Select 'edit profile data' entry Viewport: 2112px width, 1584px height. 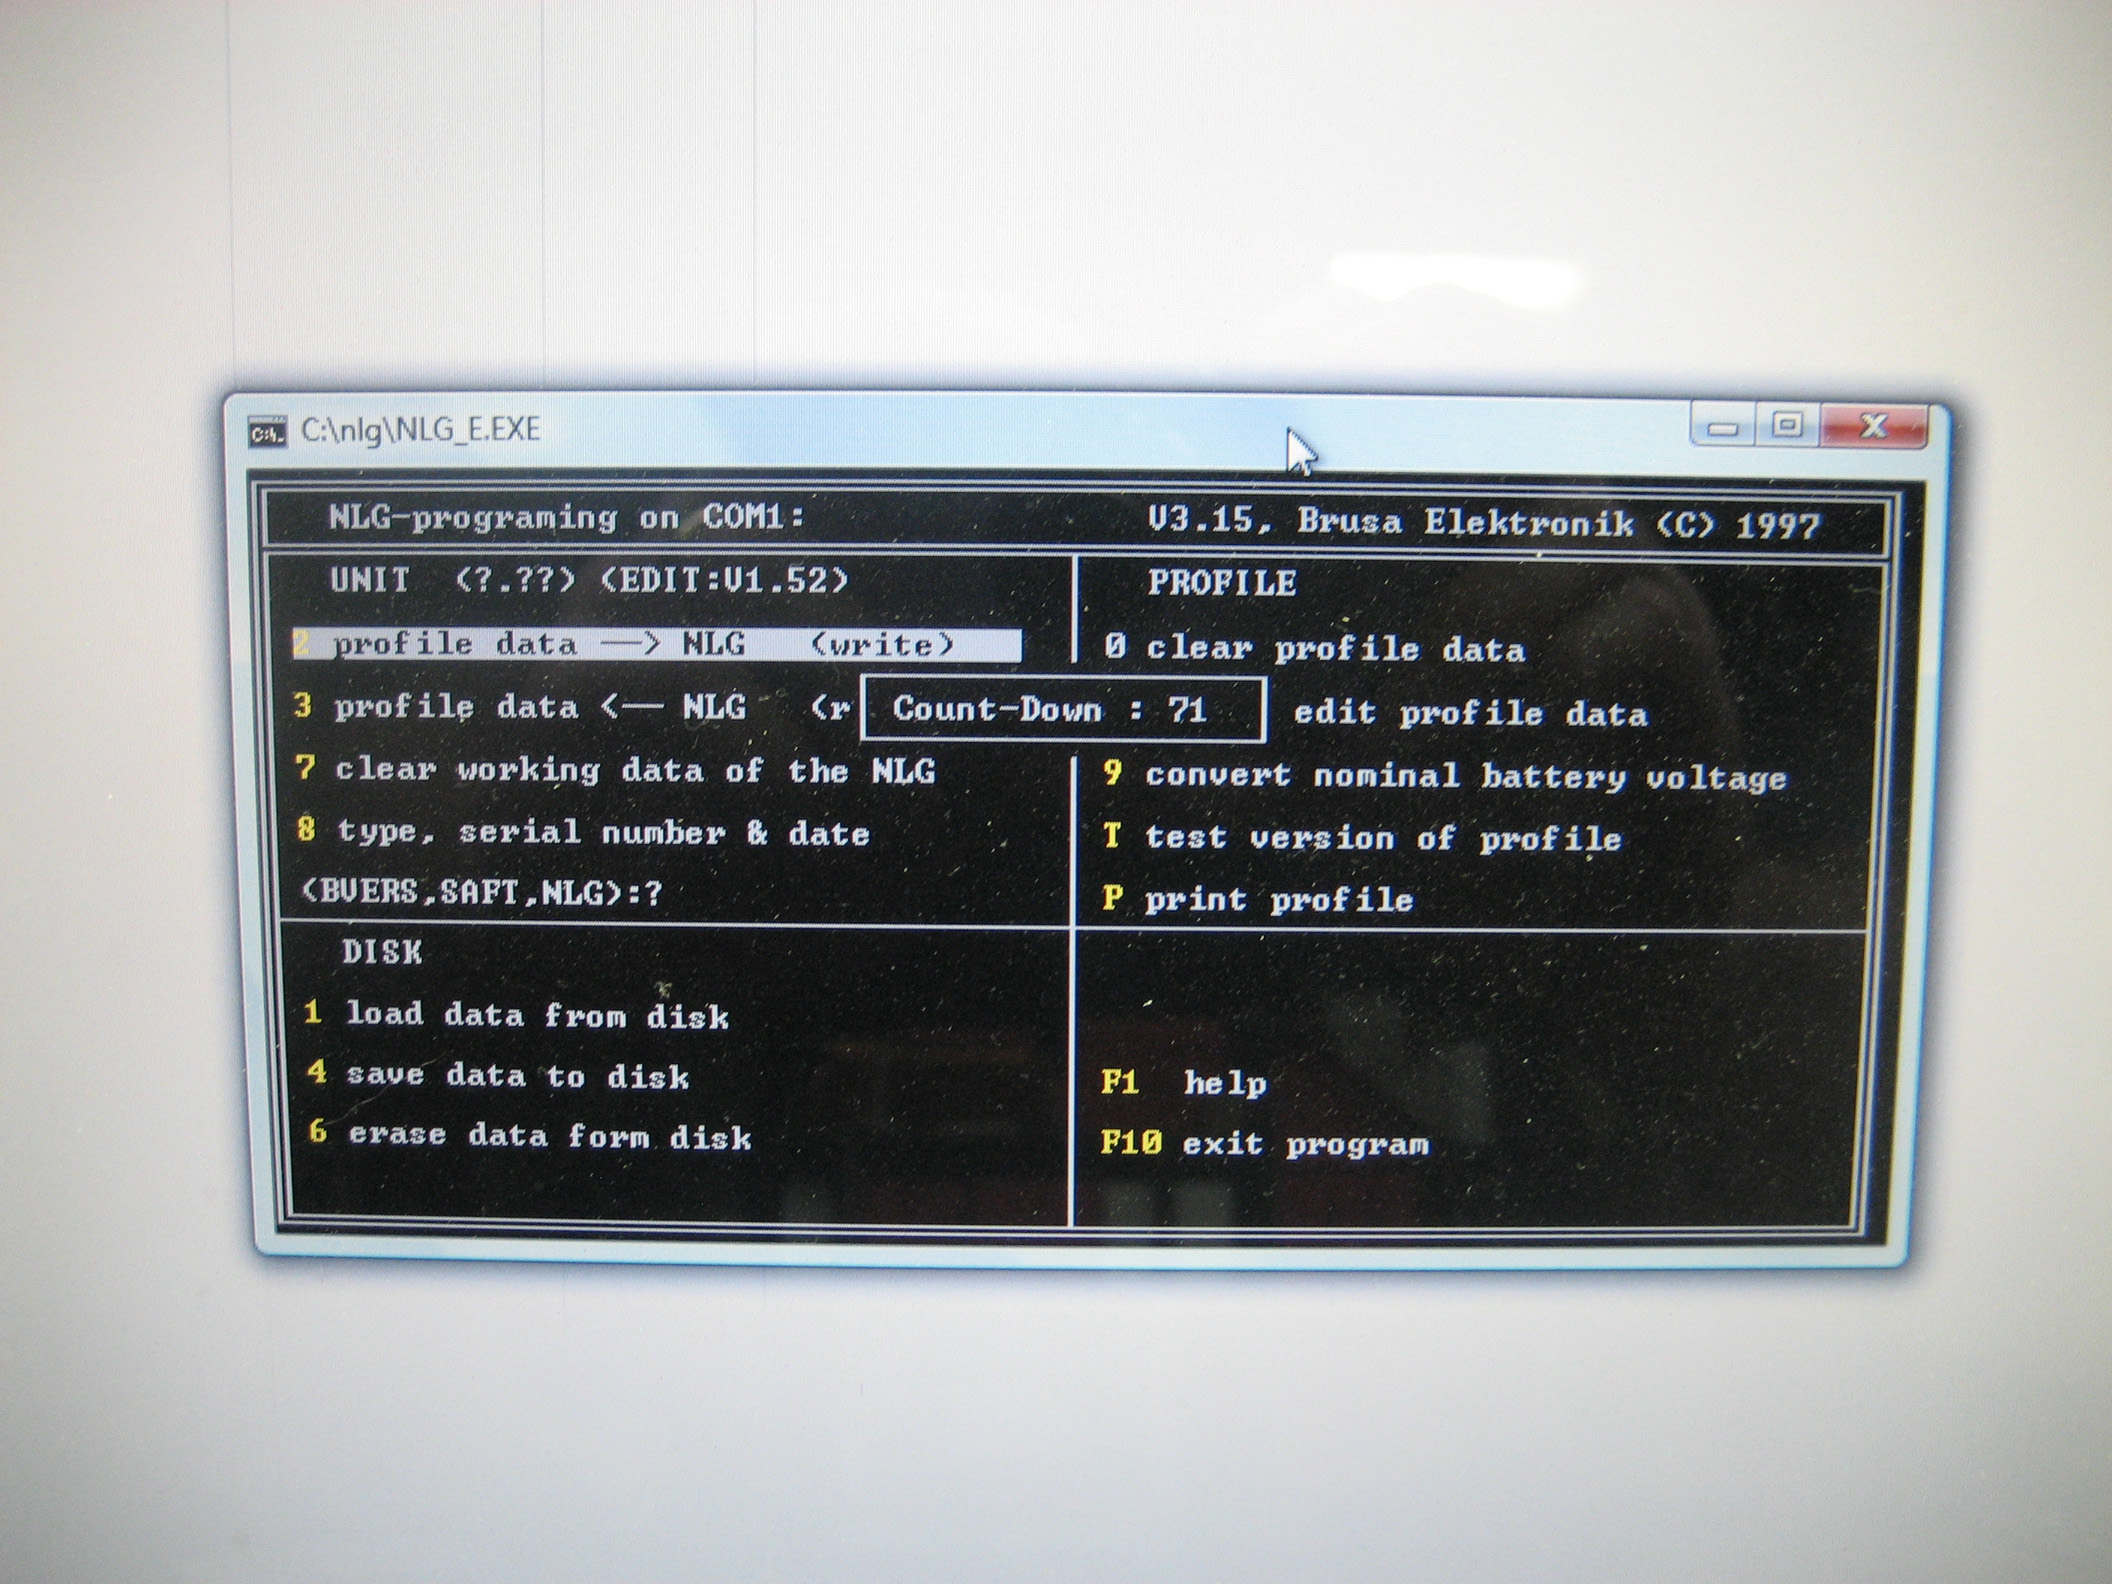(x=1469, y=713)
